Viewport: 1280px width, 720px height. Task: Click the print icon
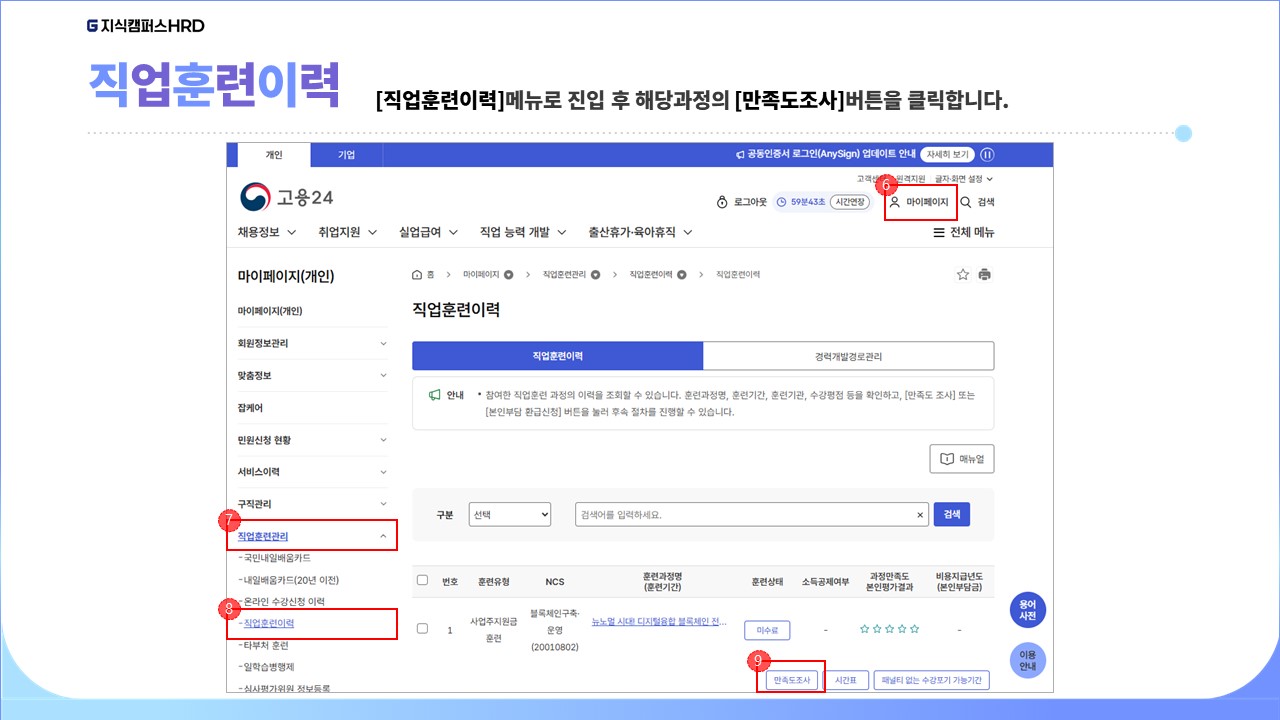[x=985, y=274]
